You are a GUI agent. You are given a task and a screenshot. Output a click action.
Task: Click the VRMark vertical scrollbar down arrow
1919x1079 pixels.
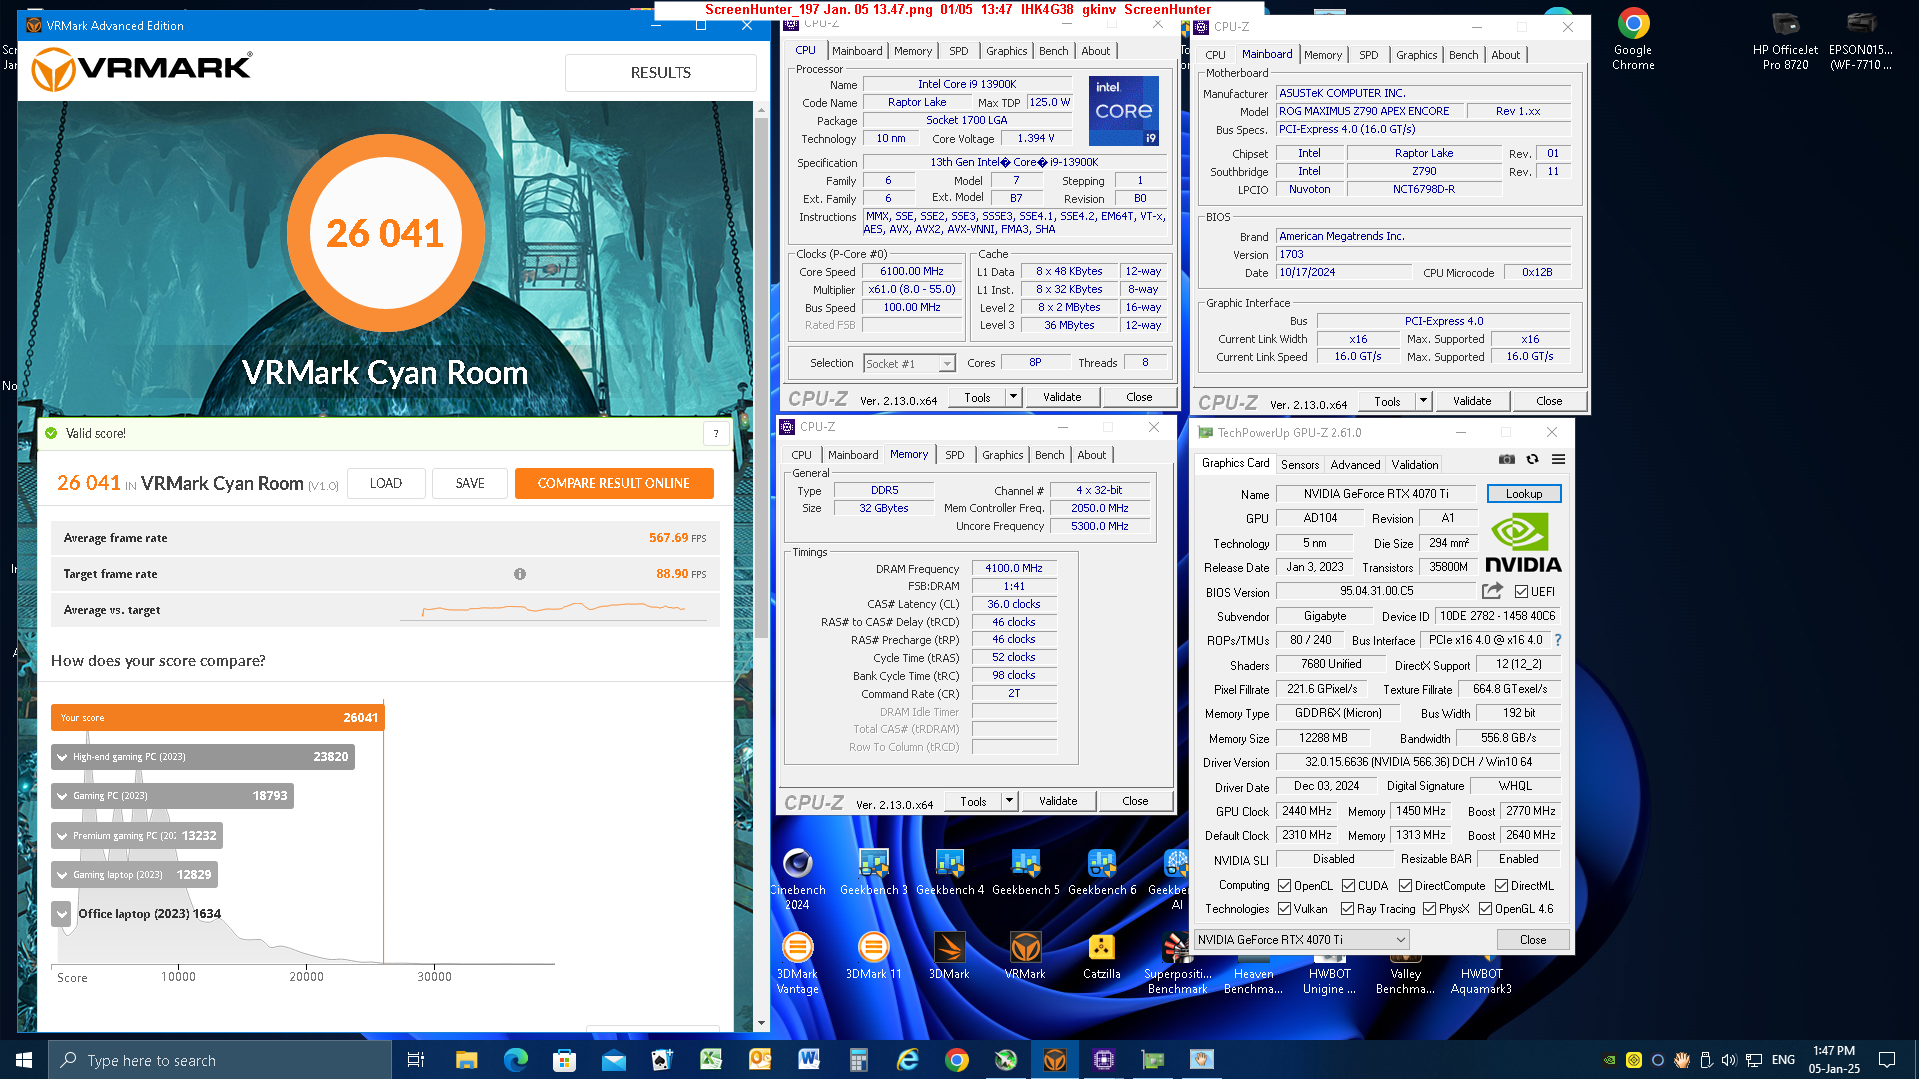tap(761, 1022)
